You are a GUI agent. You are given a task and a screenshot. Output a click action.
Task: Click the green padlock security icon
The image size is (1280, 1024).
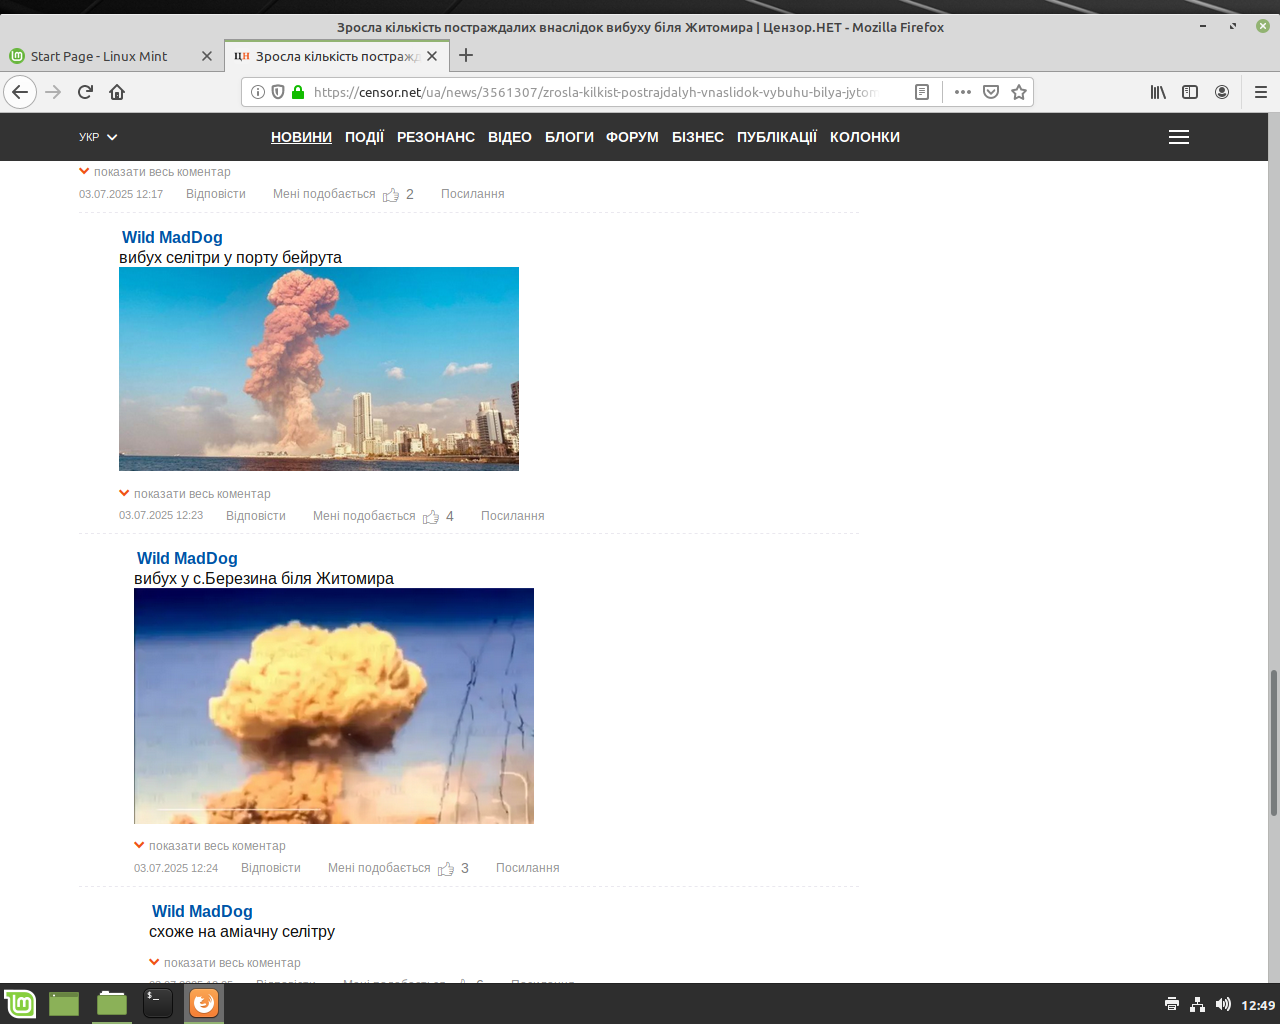(297, 92)
